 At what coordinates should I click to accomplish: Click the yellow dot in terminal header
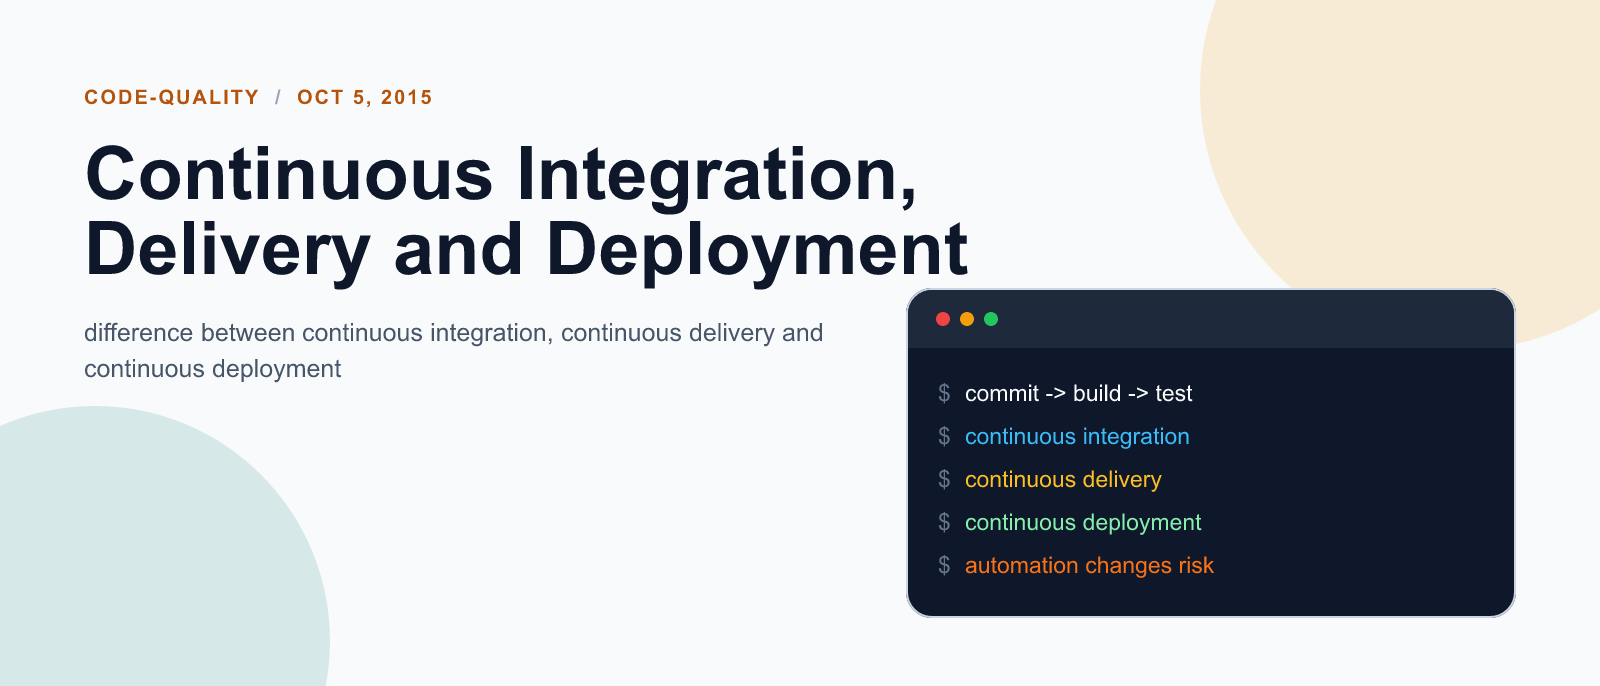coord(967,319)
